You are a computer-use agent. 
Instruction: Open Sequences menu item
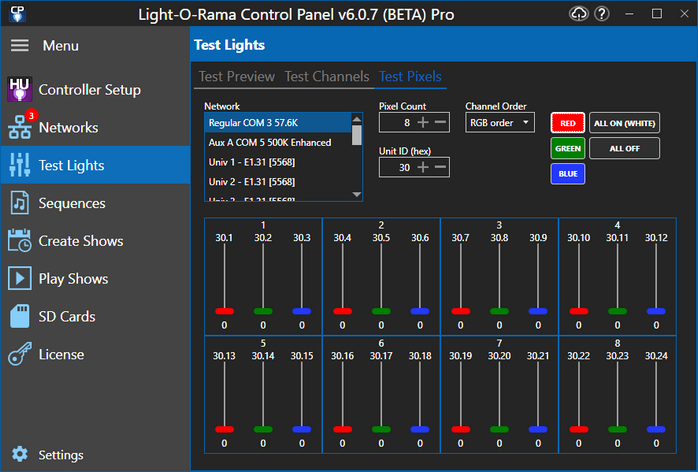pos(95,203)
